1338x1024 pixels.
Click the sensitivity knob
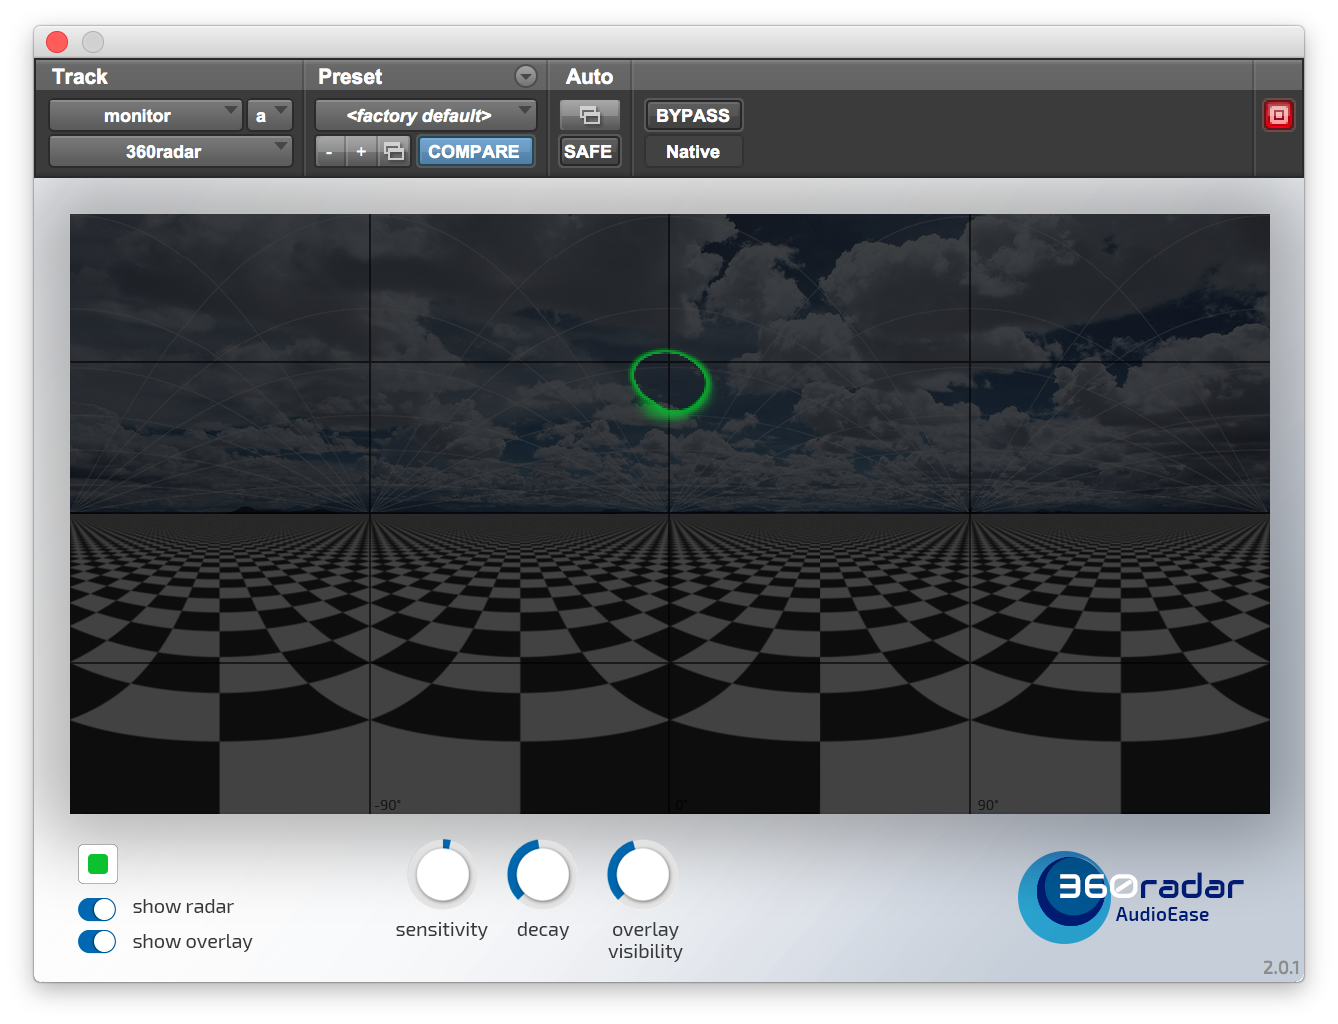(x=442, y=876)
